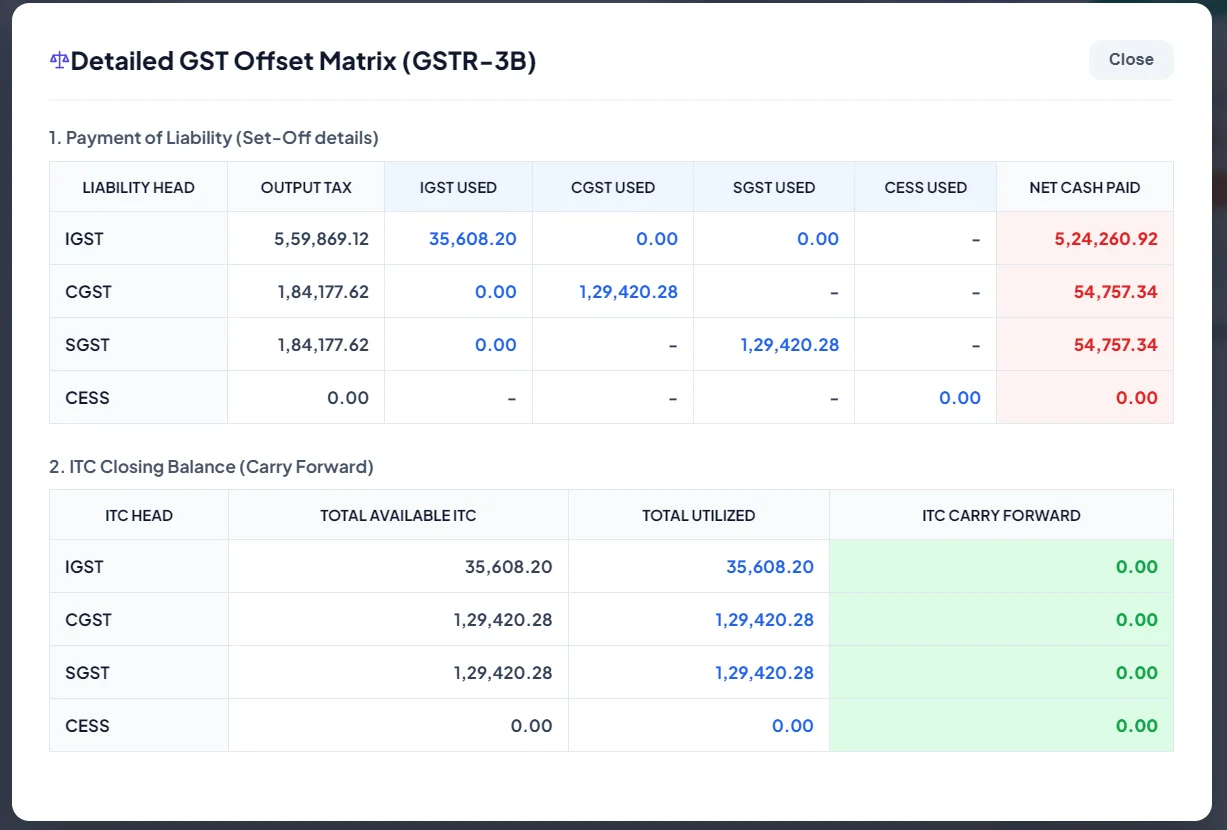
Task: Click net cash paid 54,757.34 for SGST
Action: [1116, 345]
